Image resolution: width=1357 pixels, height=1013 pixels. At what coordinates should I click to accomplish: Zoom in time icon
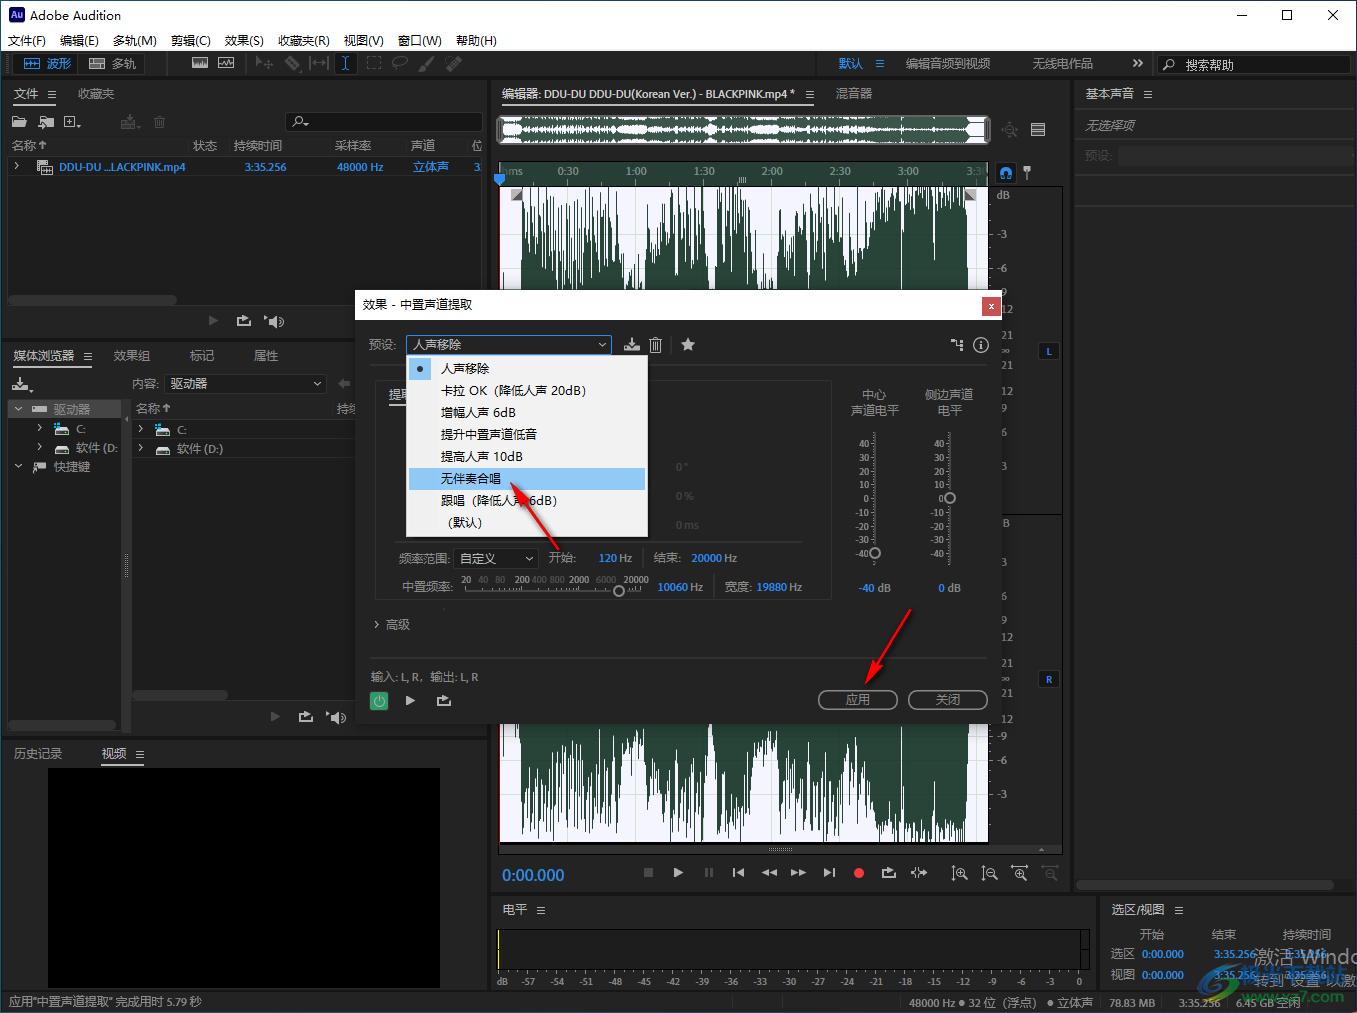click(1020, 873)
